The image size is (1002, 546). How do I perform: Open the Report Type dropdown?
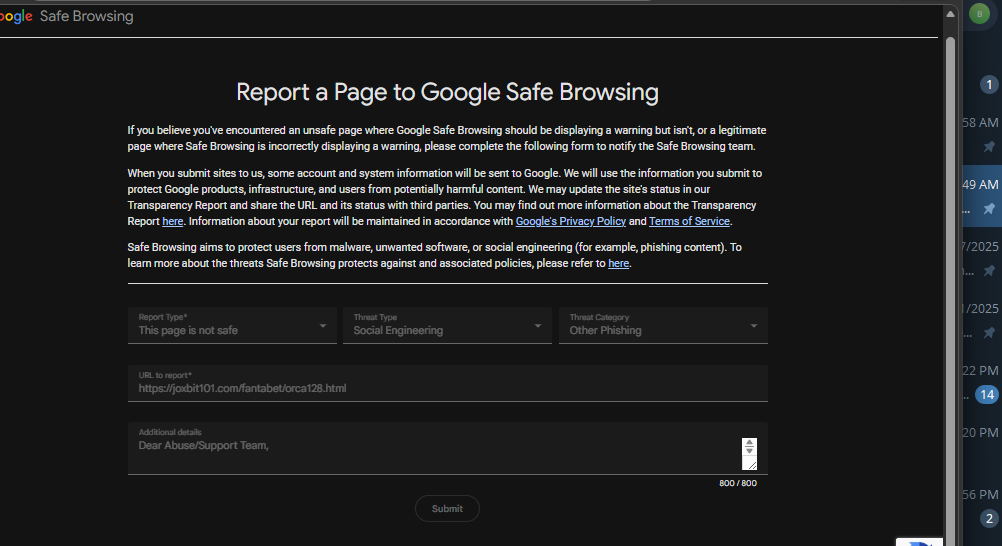tap(232, 325)
